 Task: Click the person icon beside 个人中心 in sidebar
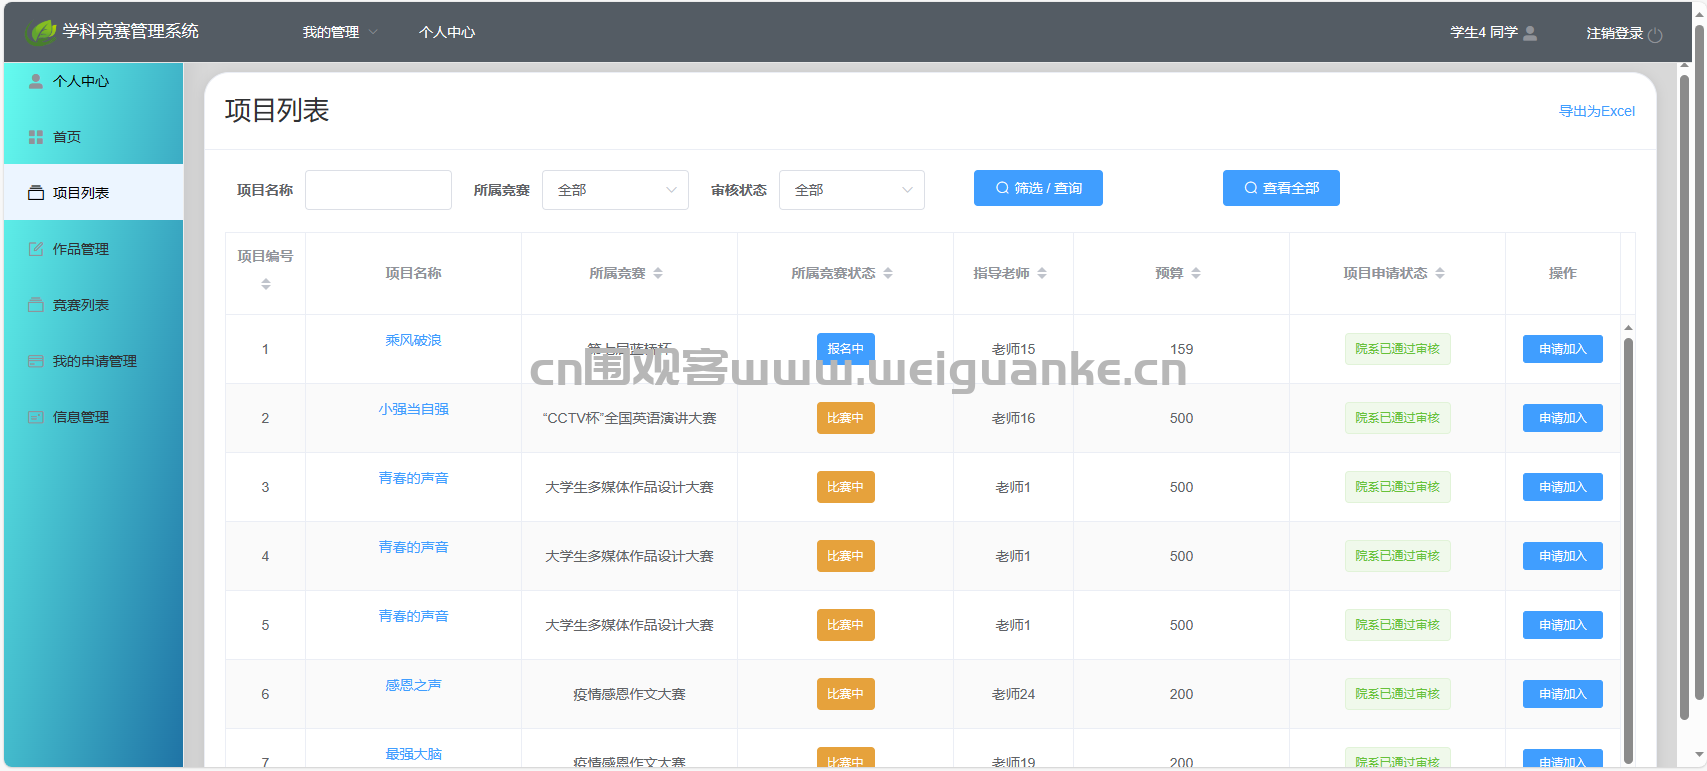coord(36,81)
